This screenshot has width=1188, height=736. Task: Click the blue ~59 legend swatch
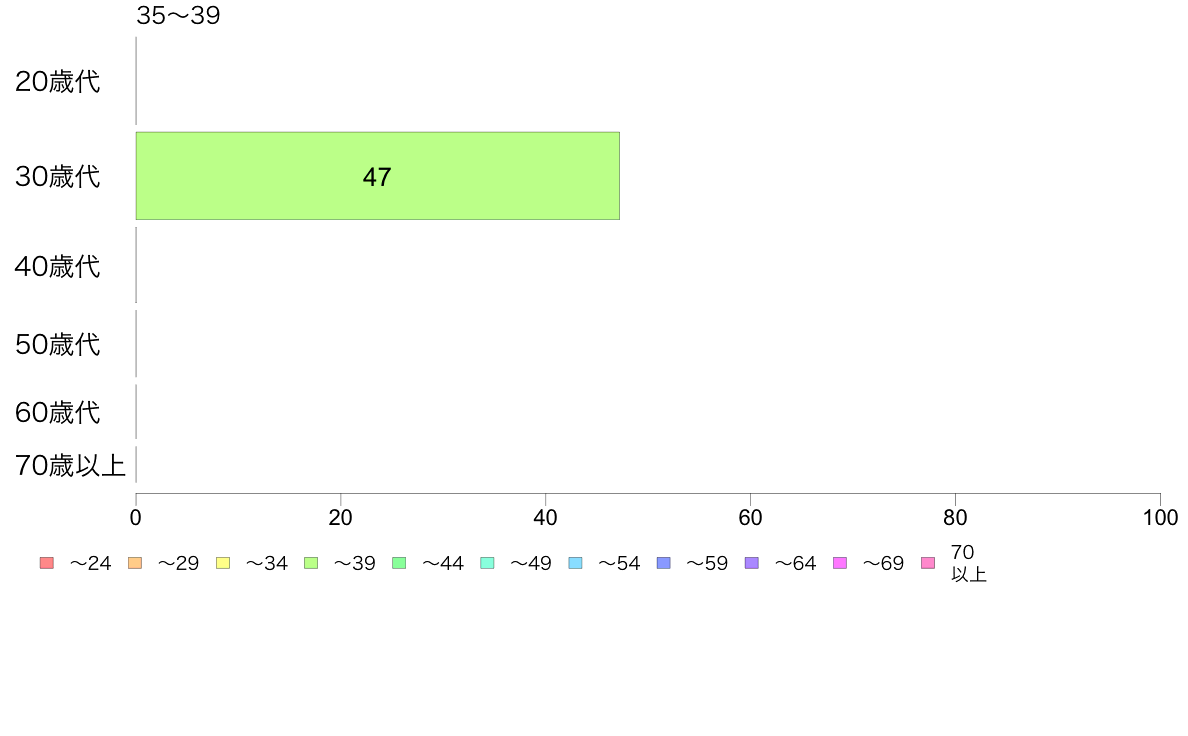(x=664, y=563)
